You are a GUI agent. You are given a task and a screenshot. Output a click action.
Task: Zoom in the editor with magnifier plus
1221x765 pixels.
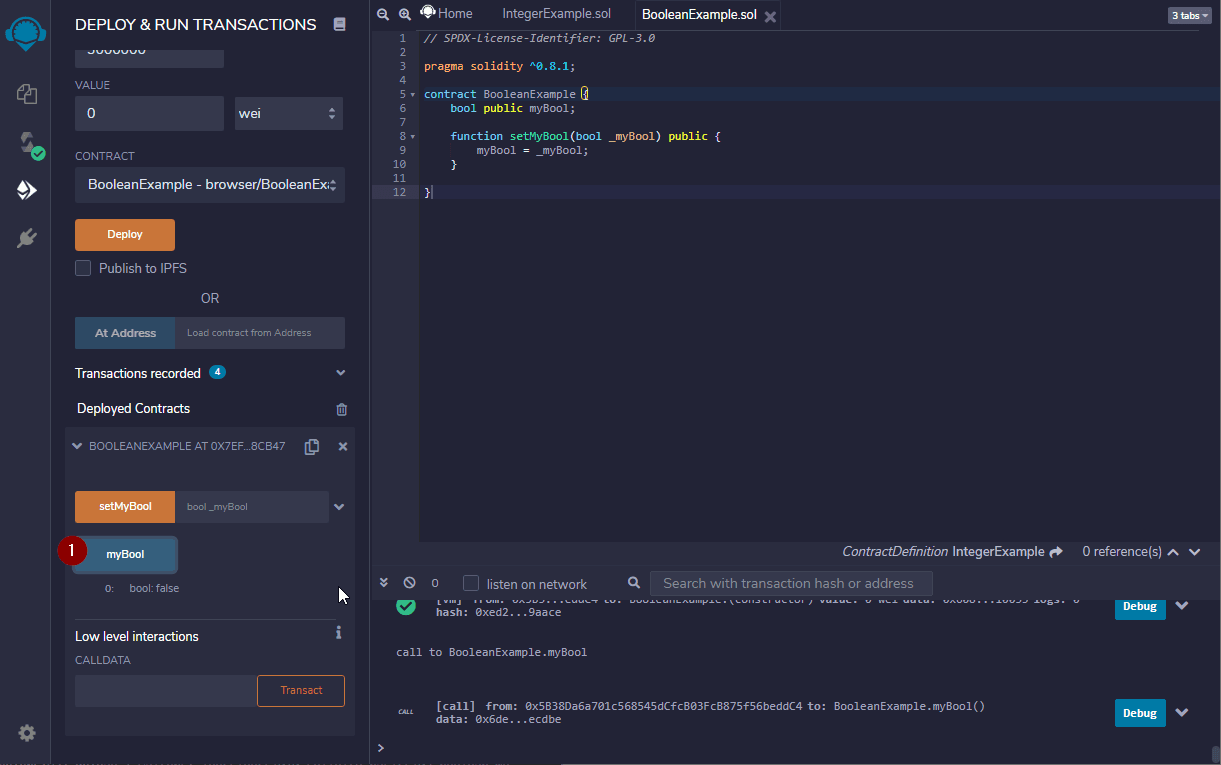(405, 14)
